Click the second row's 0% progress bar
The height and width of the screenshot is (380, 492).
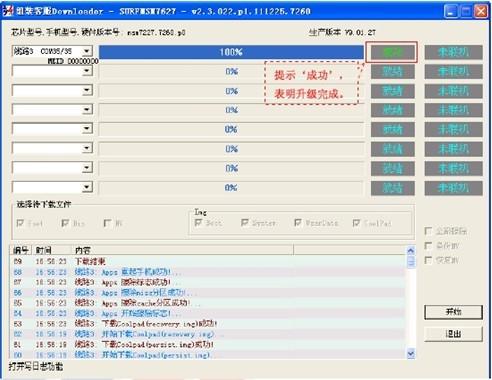coord(231,71)
